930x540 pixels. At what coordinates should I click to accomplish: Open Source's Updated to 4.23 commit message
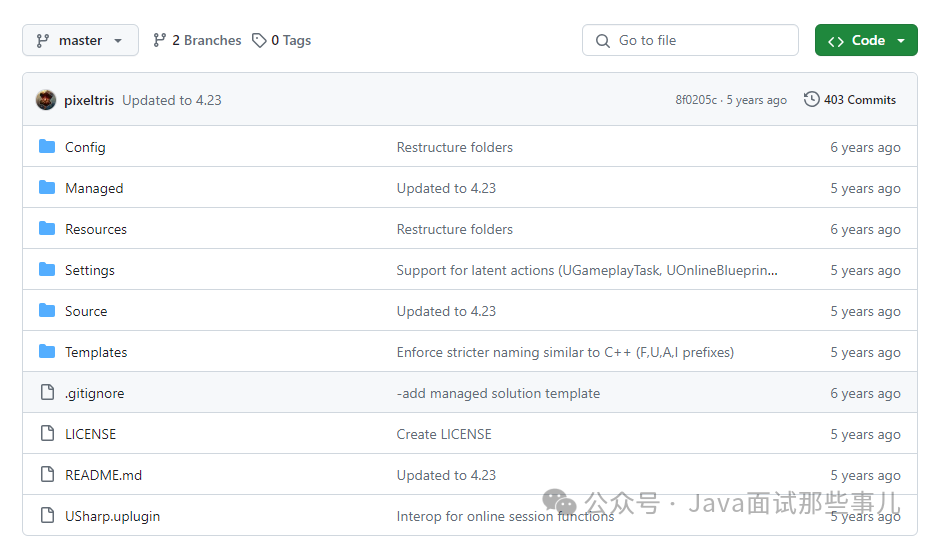pyautogui.click(x=446, y=311)
